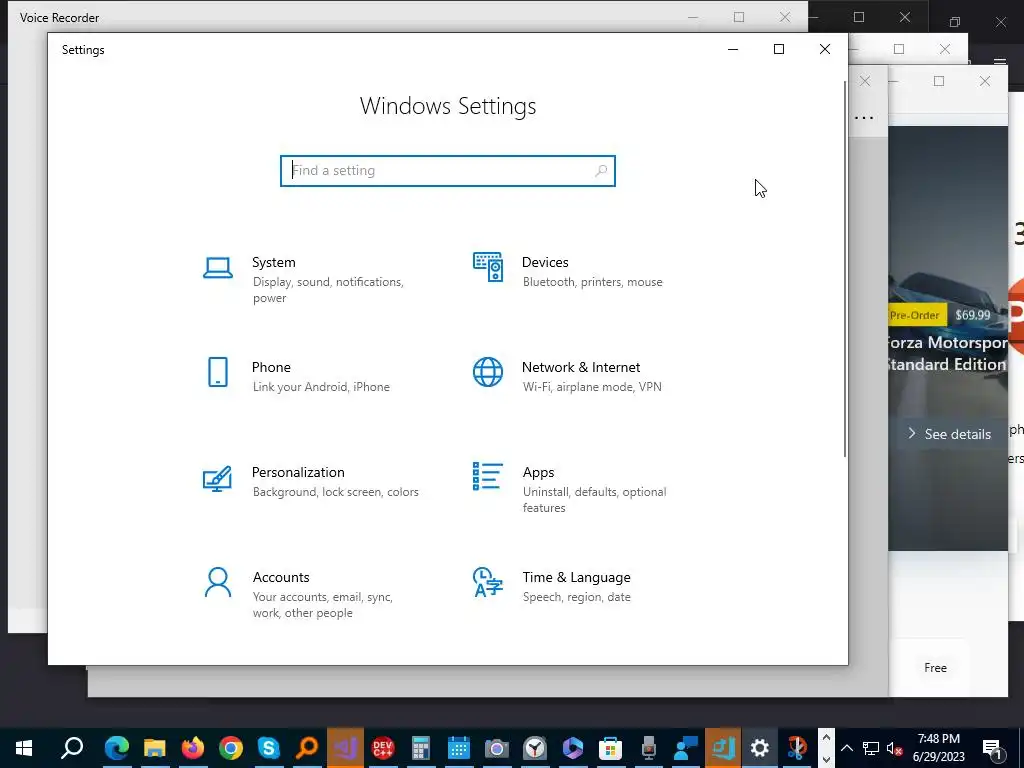The width and height of the screenshot is (1024, 768).
Task: Click the Pre-Order badge in Store window
Action: [915, 315]
